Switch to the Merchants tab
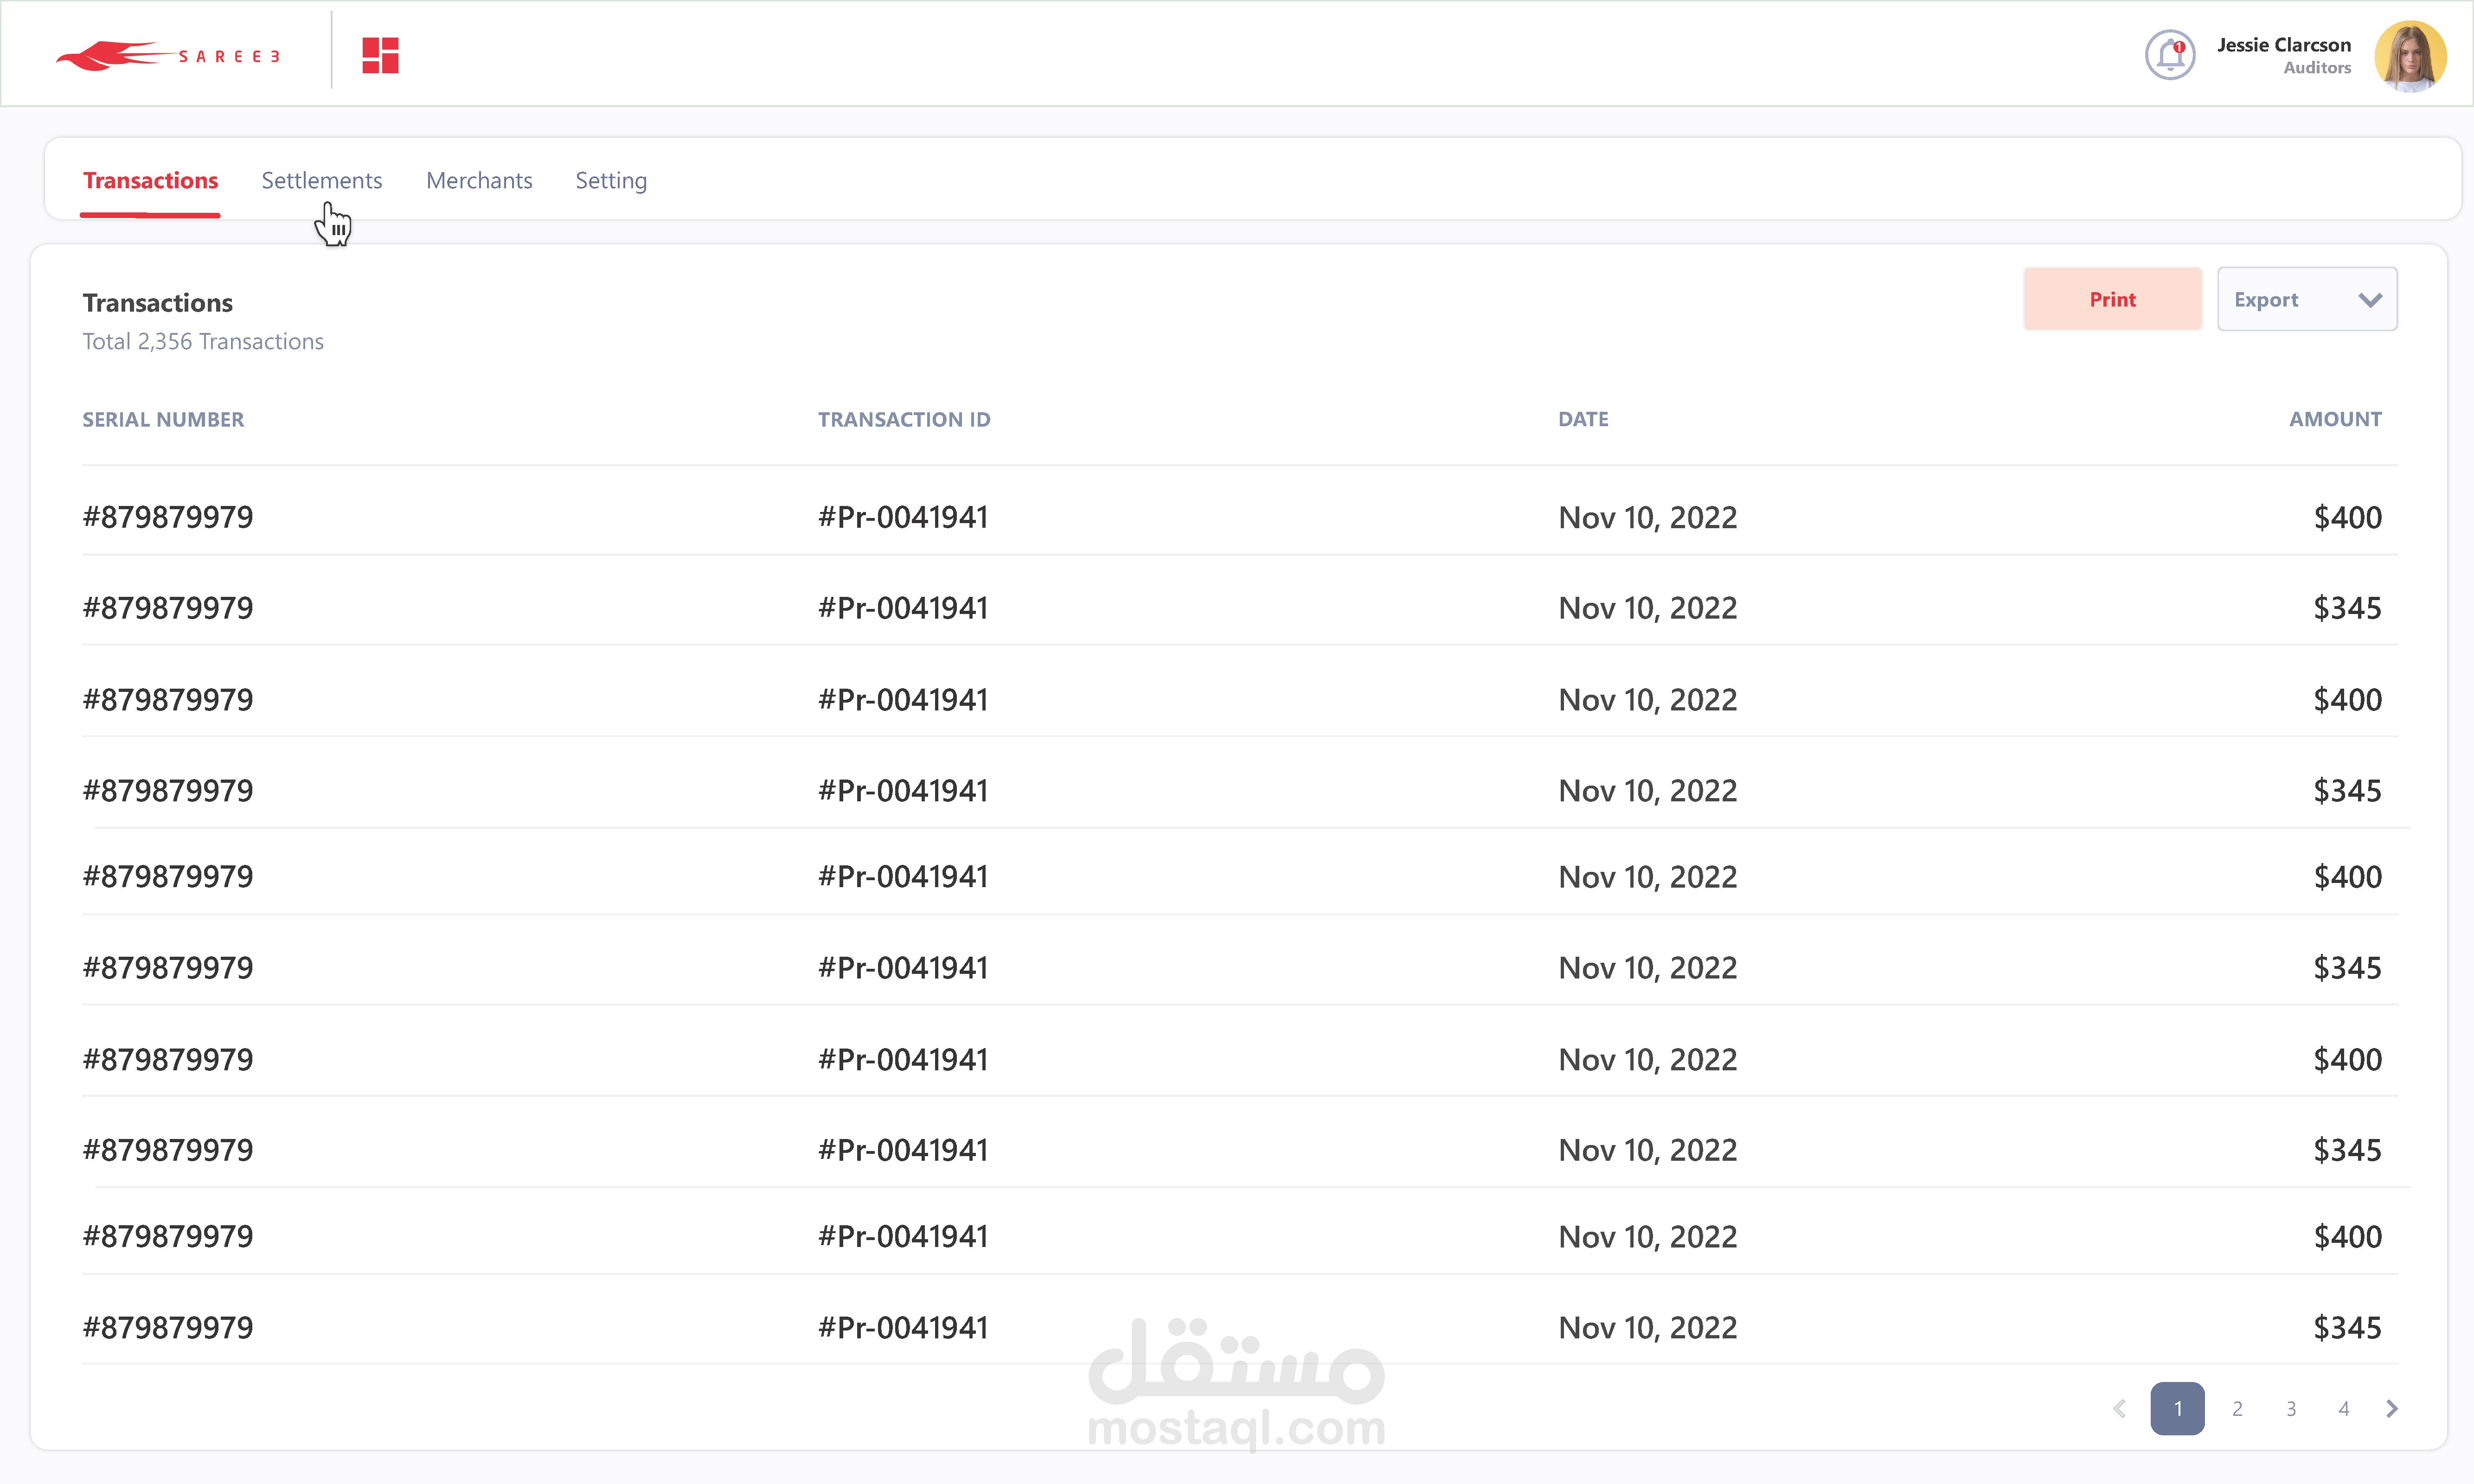The width and height of the screenshot is (2474, 1484). click(479, 180)
